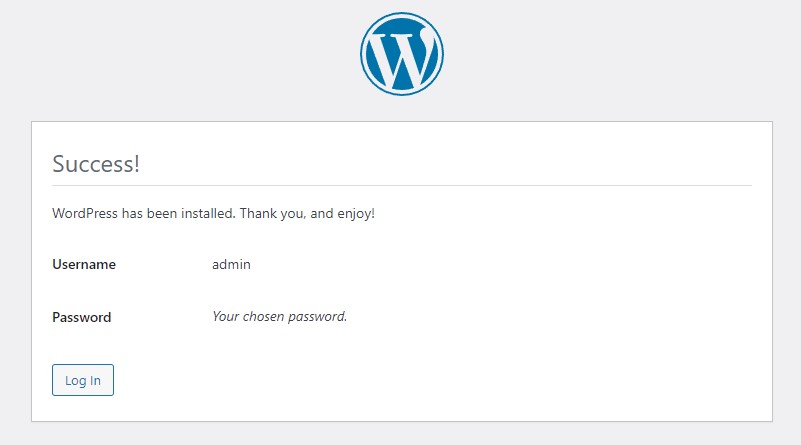801x445 pixels.
Task: Click the Log In button
Action: point(83,380)
